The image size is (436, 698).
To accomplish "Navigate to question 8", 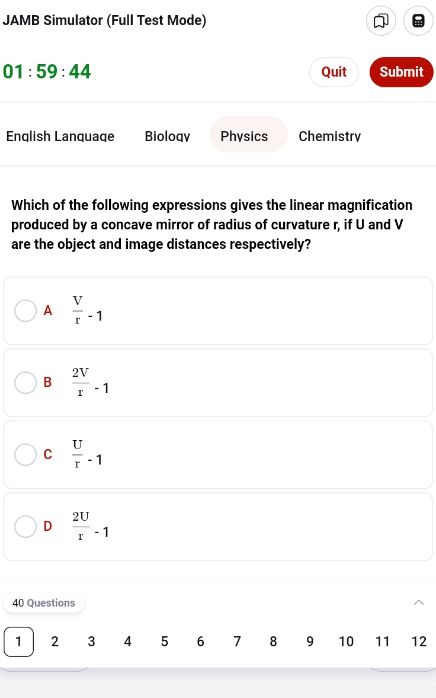I will pyautogui.click(x=273, y=641).
